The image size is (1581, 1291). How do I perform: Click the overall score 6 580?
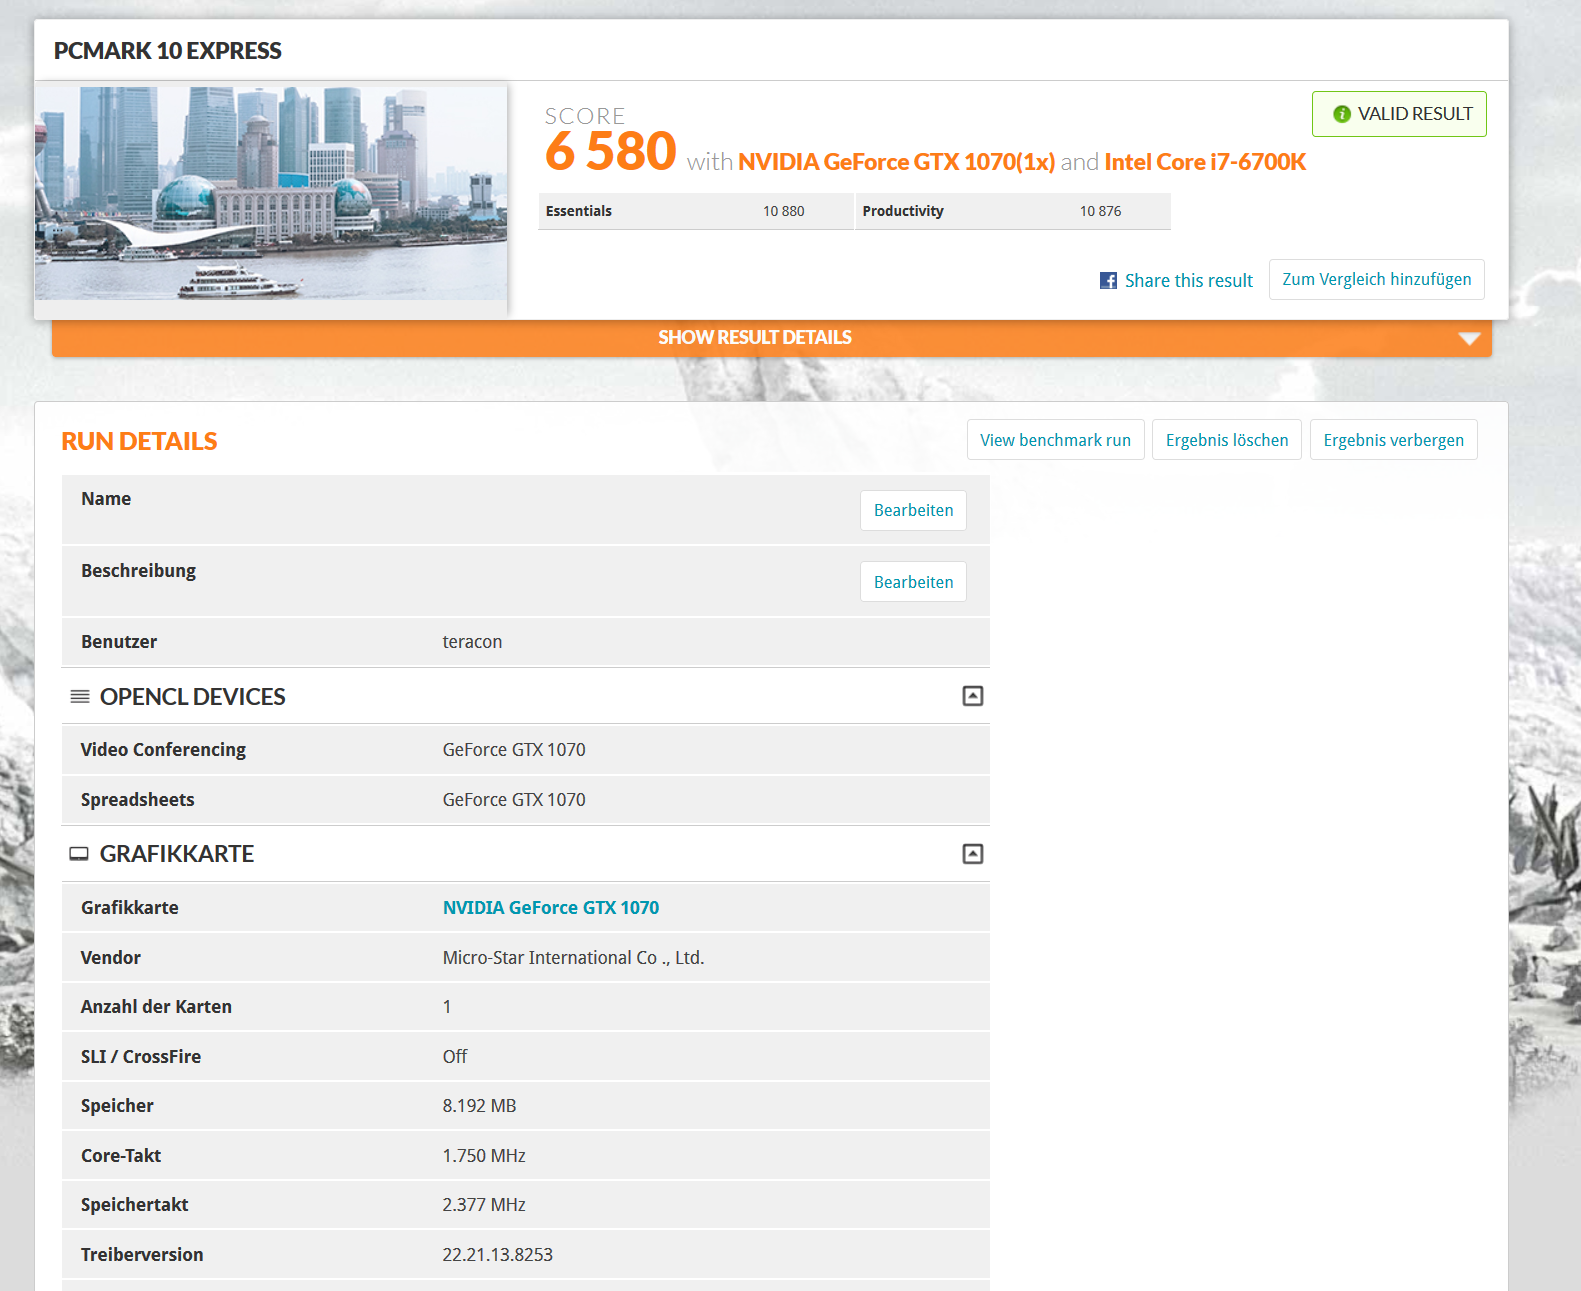point(610,152)
